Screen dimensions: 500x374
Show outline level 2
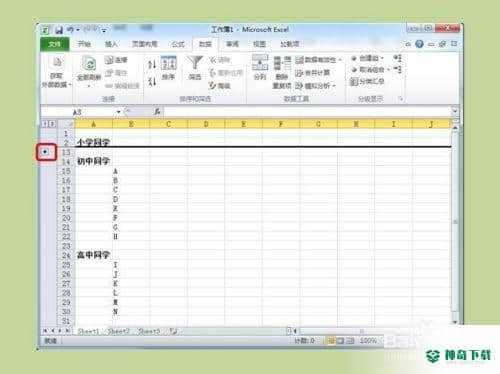(52, 124)
